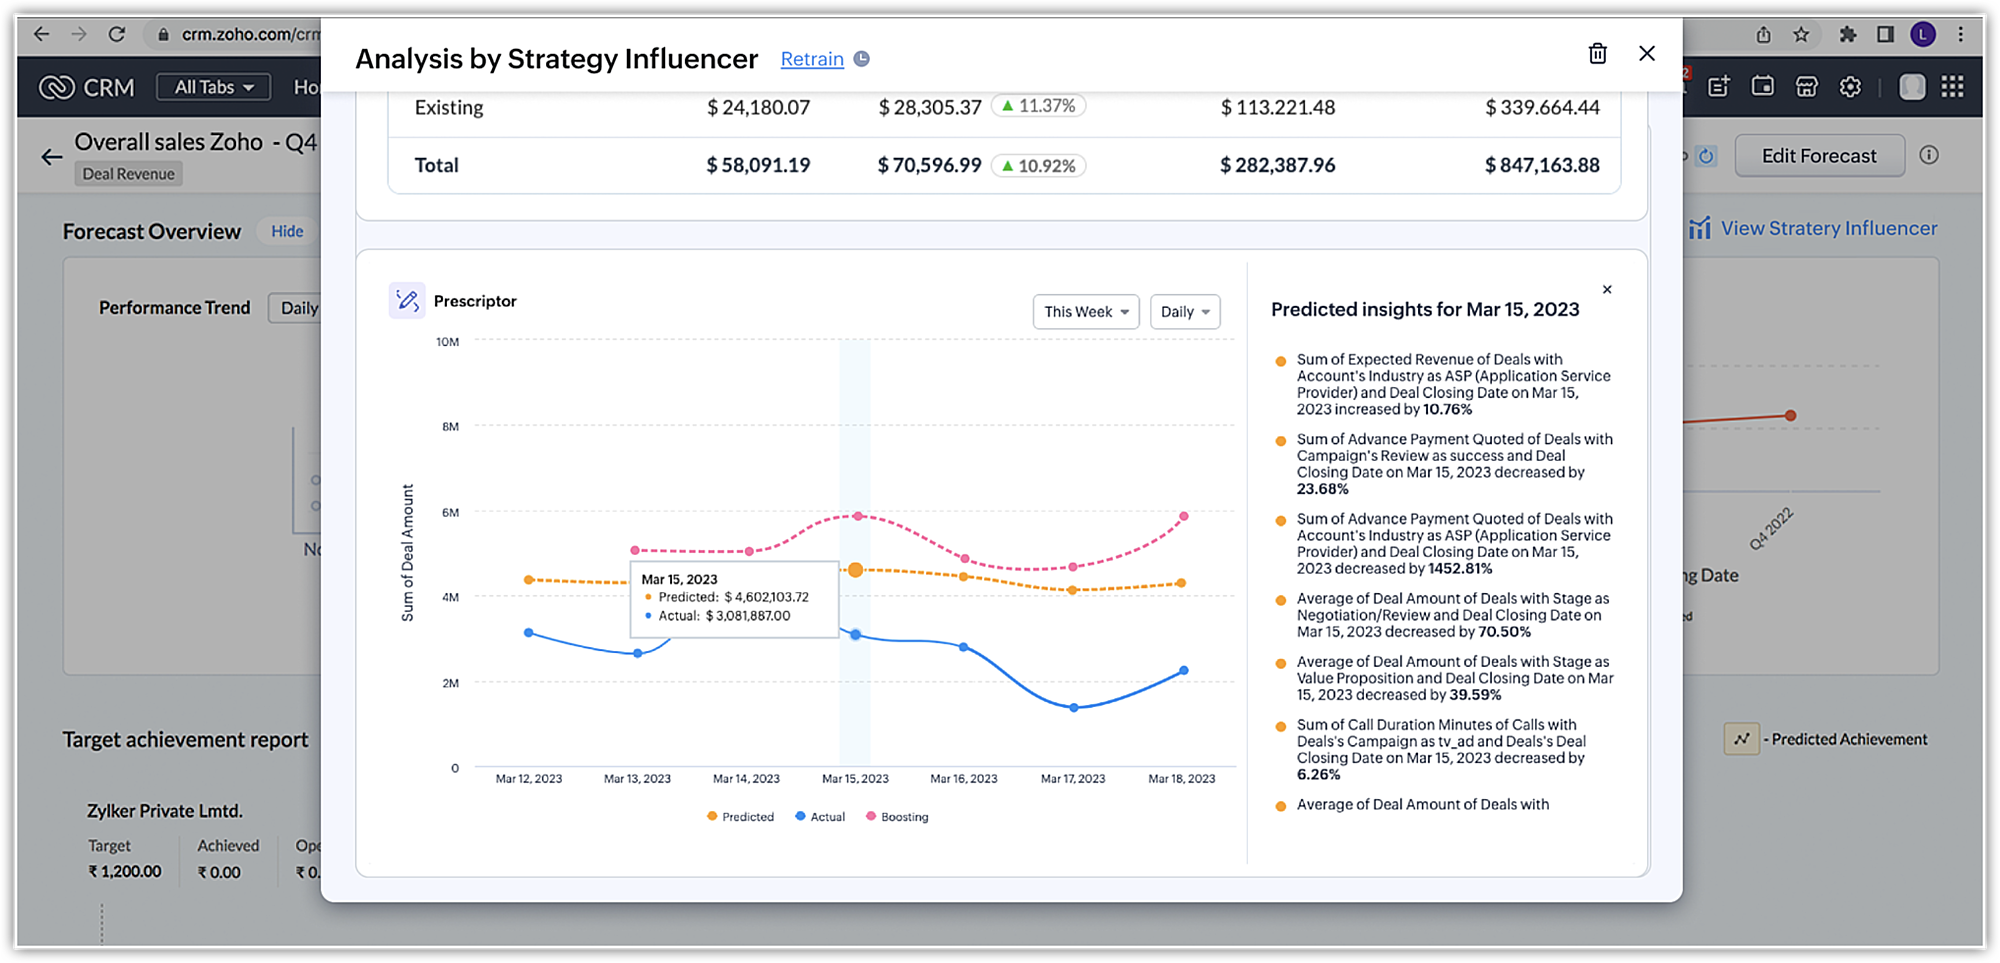
Task: Toggle the Actual series in chart legend
Action: click(x=820, y=817)
